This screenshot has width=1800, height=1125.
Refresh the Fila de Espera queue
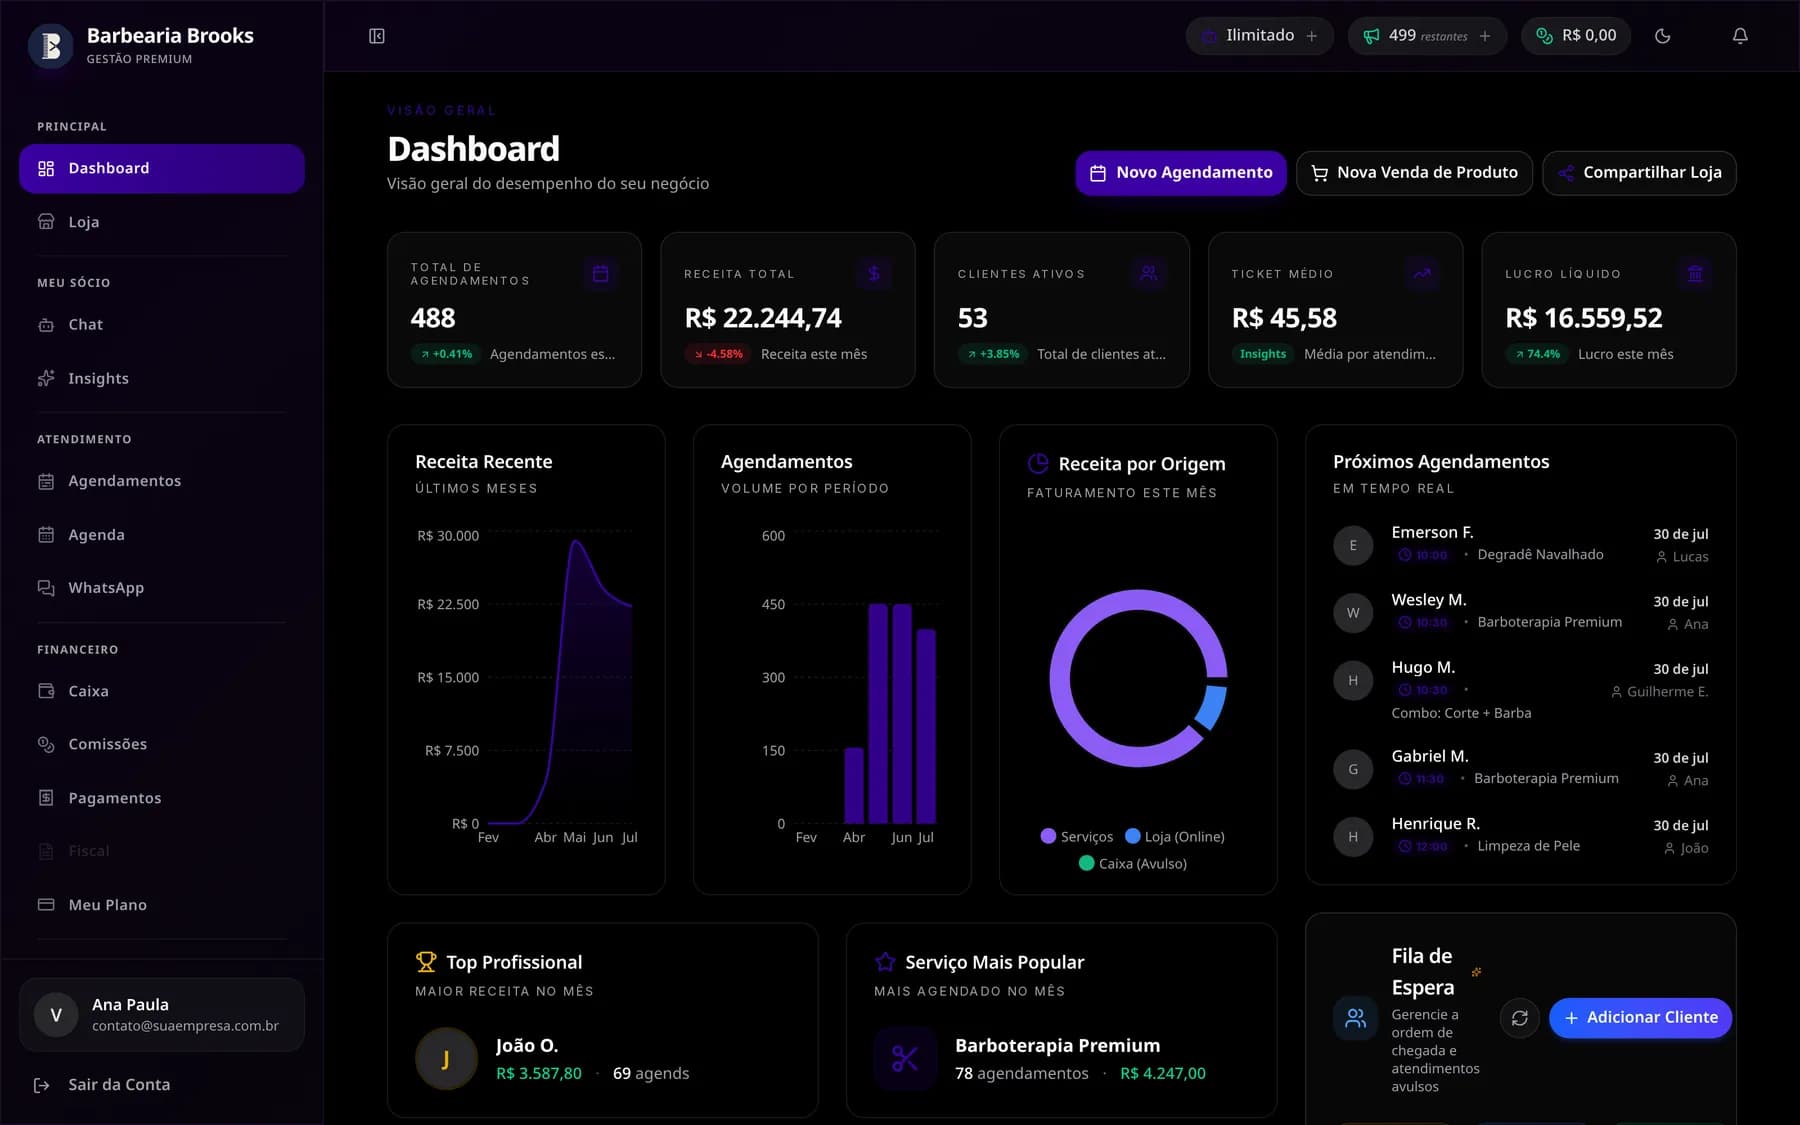click(1519, 1018)
